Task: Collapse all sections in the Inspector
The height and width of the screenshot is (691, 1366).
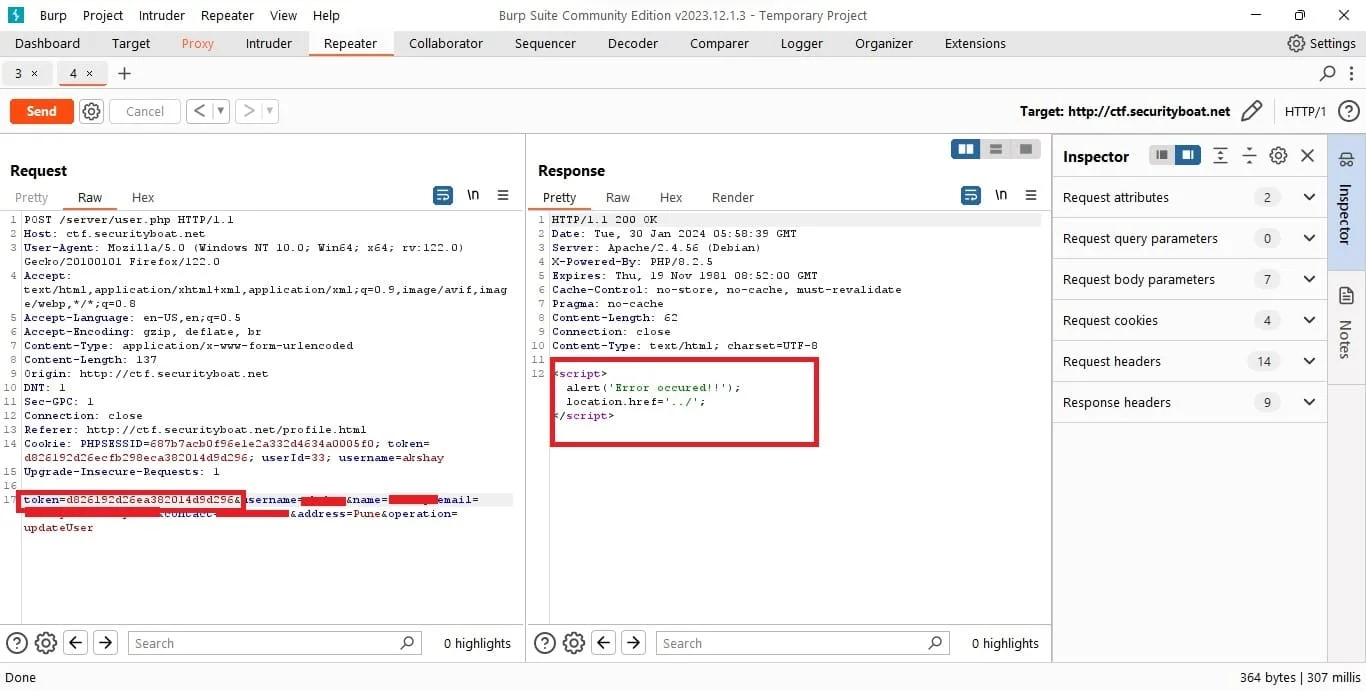Action: pyautogui.click(x=1249, y=155)
